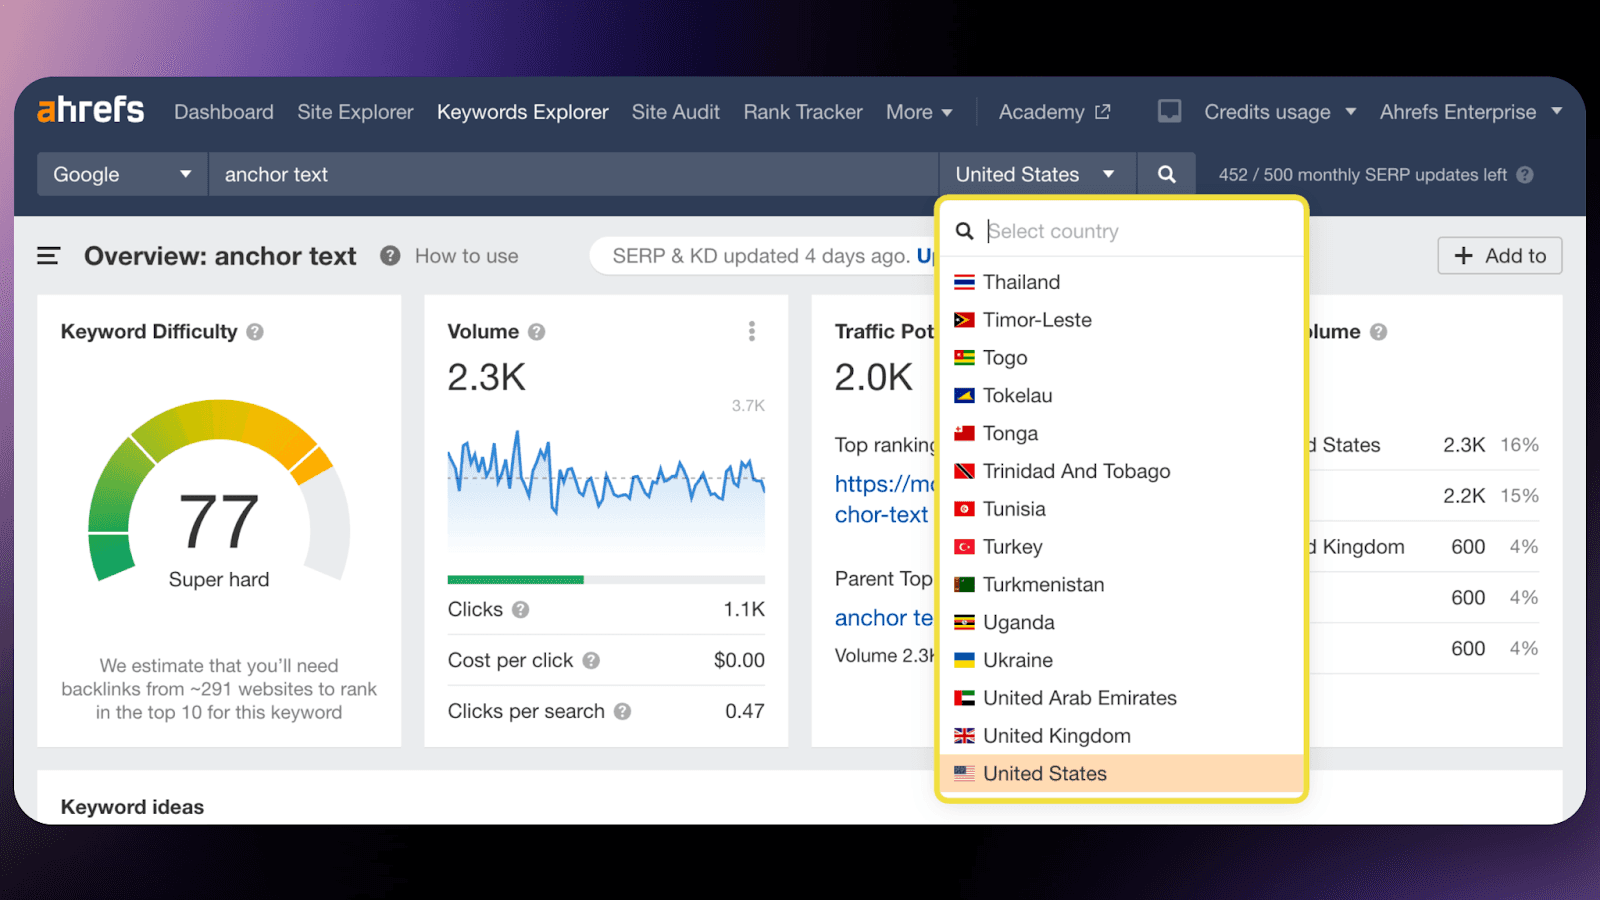Open the Google search engine dropdown
The width and height of the screenshot is (1600, 900).
[122, 174]
